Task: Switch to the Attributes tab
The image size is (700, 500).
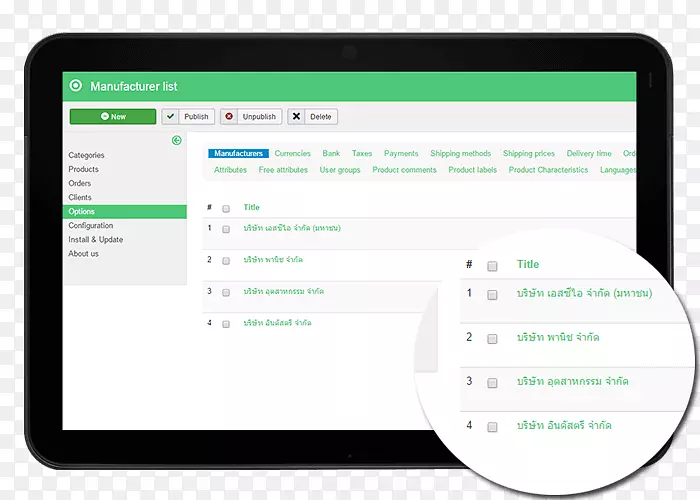Action: click(230, 170)
